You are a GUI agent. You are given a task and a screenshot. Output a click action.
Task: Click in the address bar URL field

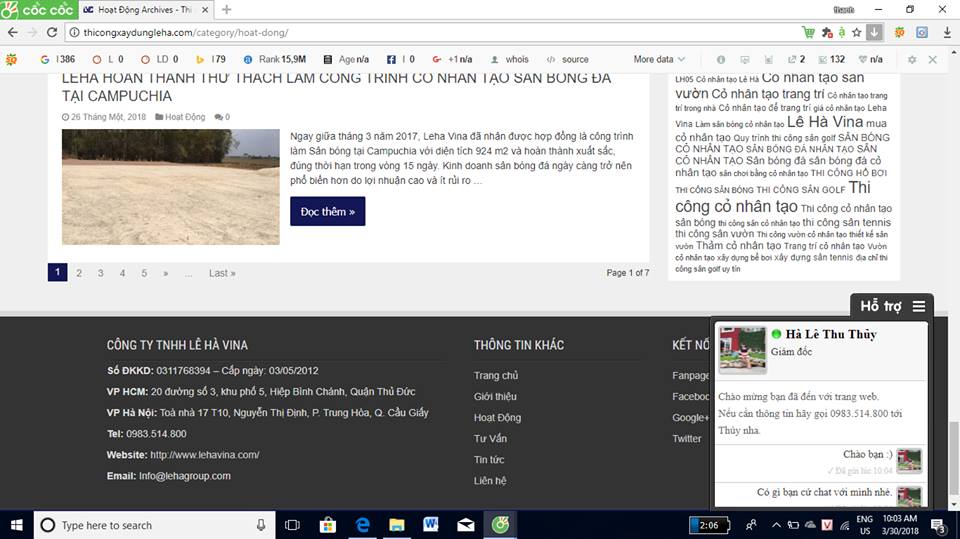click(x=400, y=32)
